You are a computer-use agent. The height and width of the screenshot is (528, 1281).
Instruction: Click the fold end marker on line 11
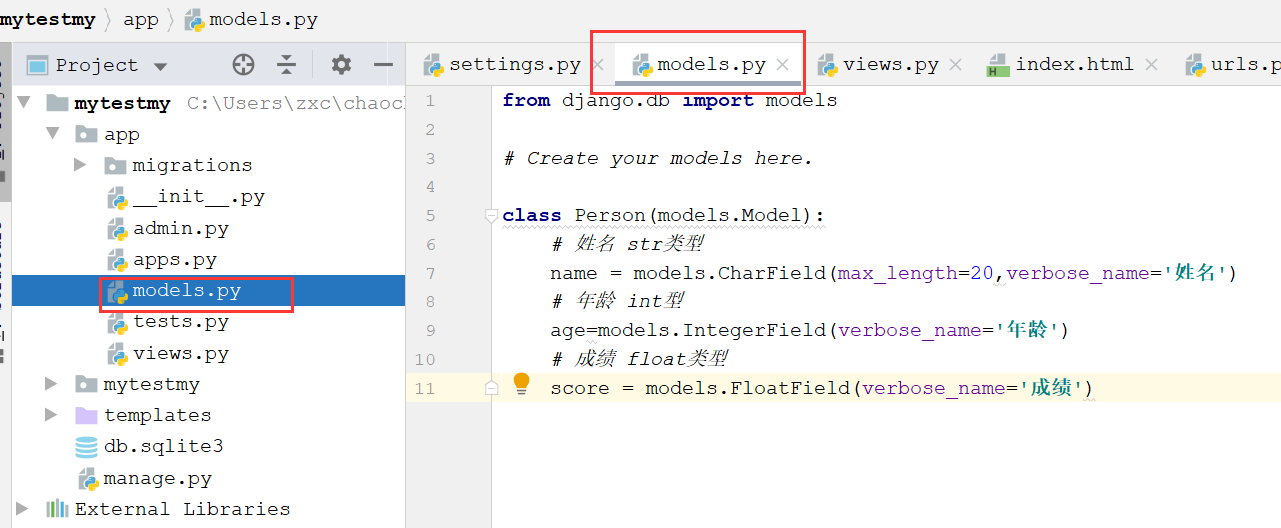tap(491, 388)
